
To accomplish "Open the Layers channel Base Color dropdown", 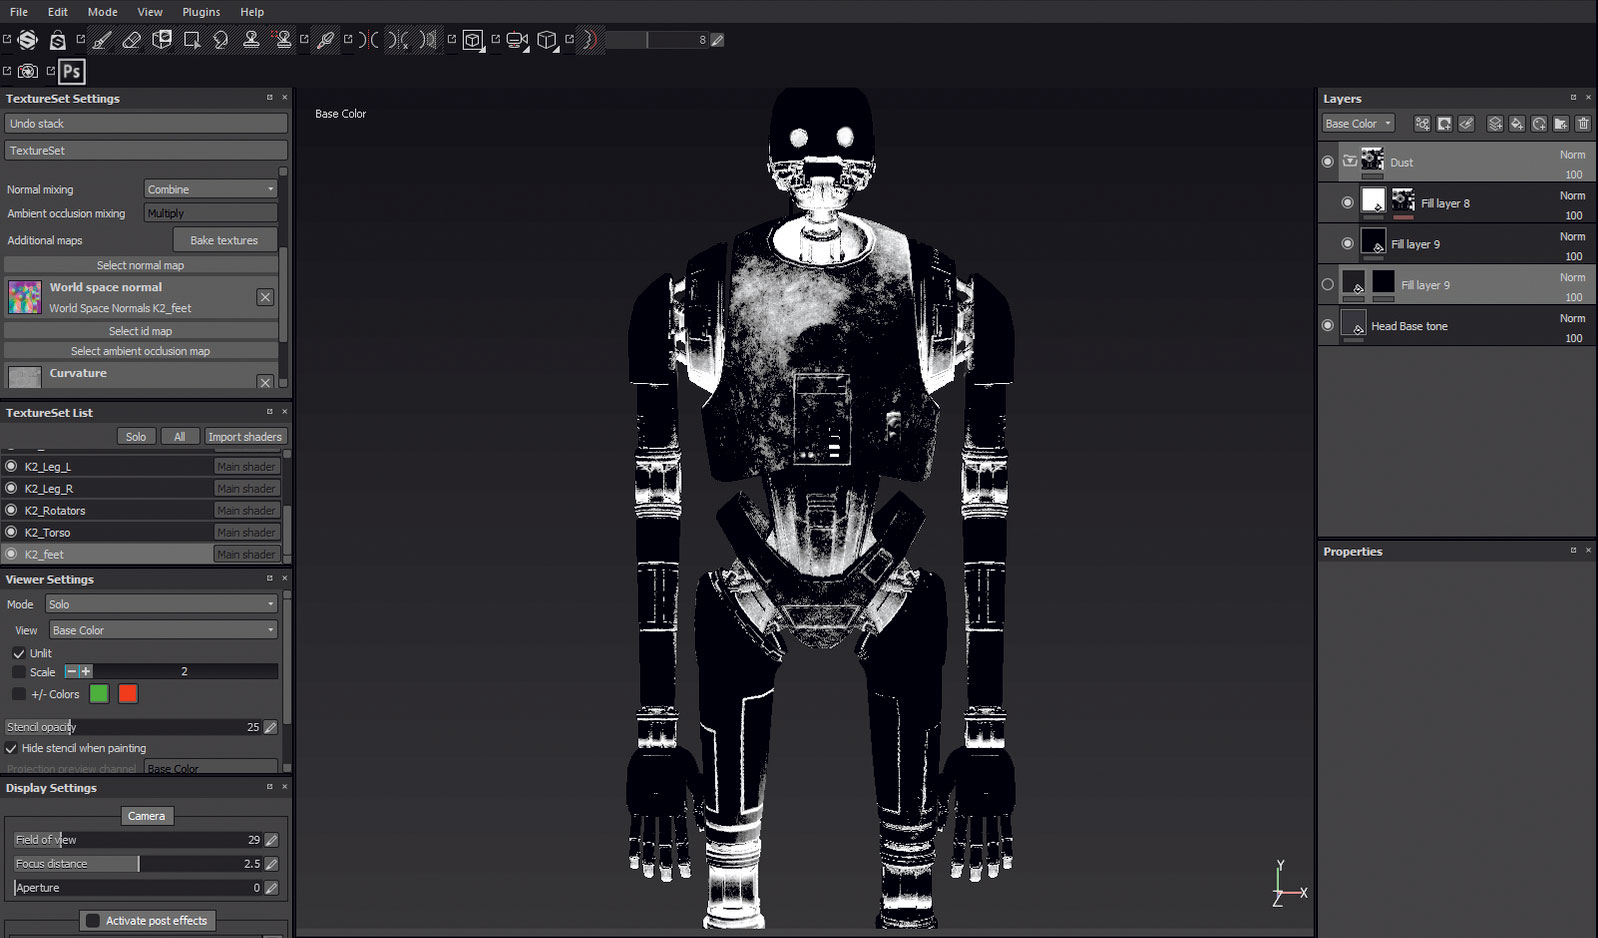I will pos(1358,124).
